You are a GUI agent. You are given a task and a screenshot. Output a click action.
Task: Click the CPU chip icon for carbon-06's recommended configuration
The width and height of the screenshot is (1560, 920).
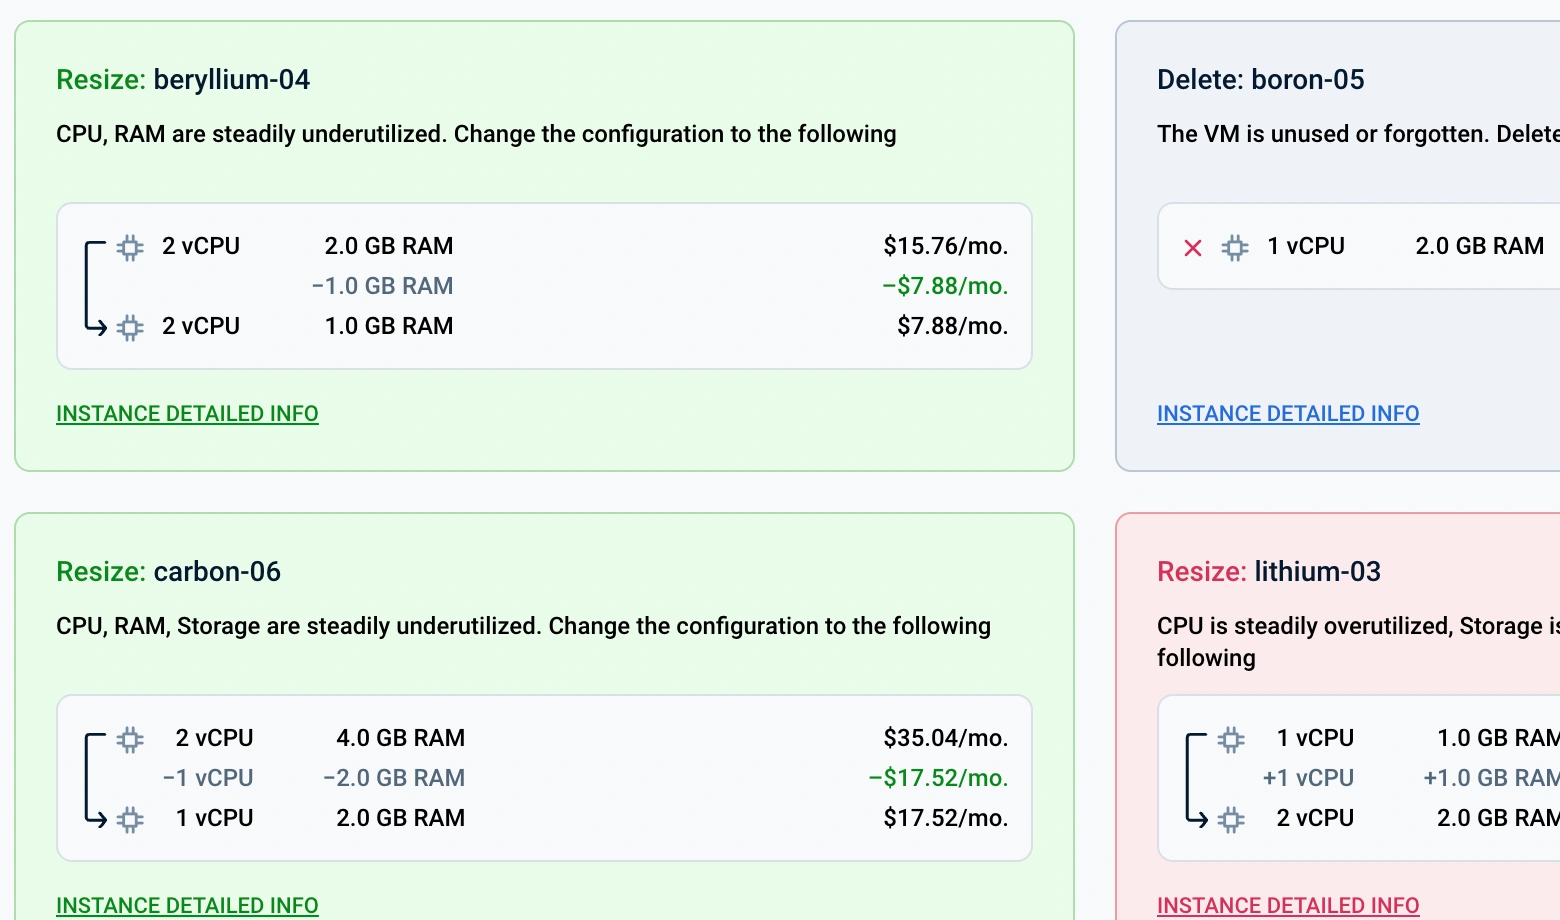130,819
